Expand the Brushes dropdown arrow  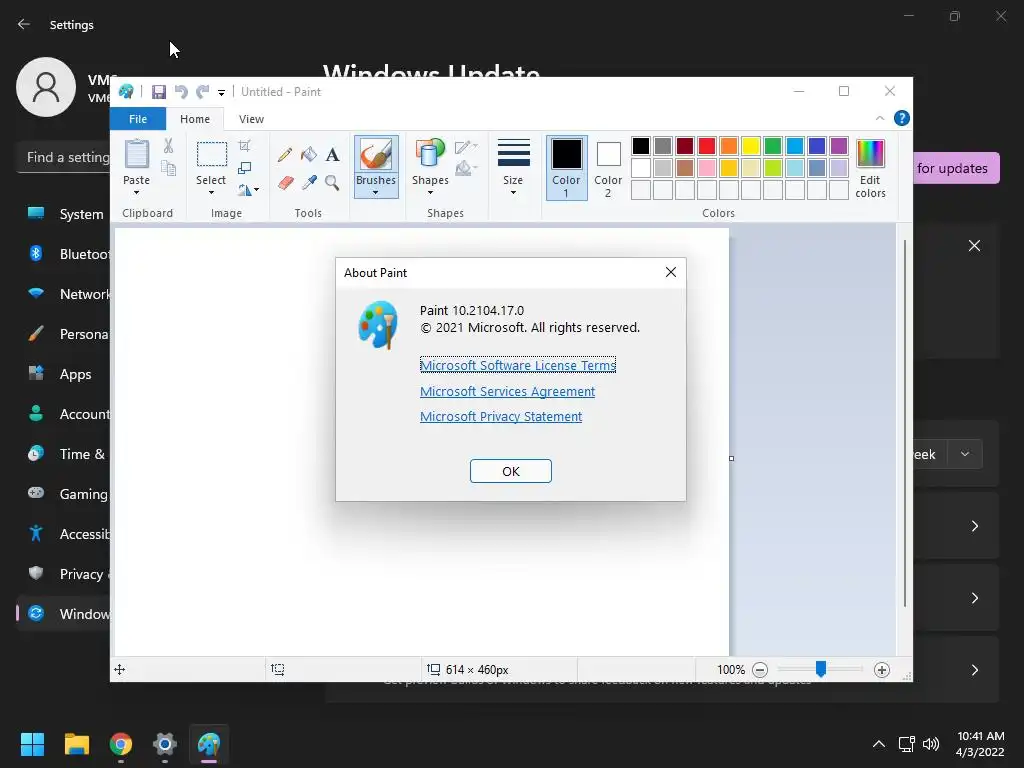[376, 193]
